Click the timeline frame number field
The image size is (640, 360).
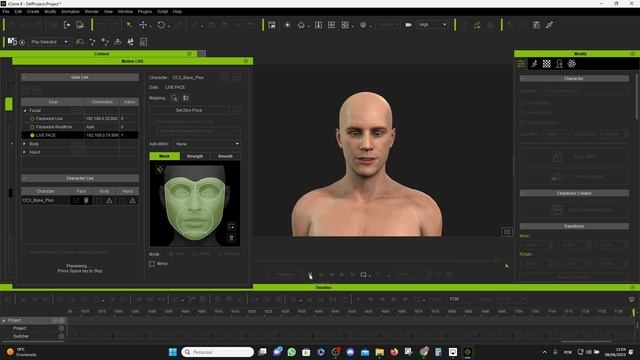(460, 299)
